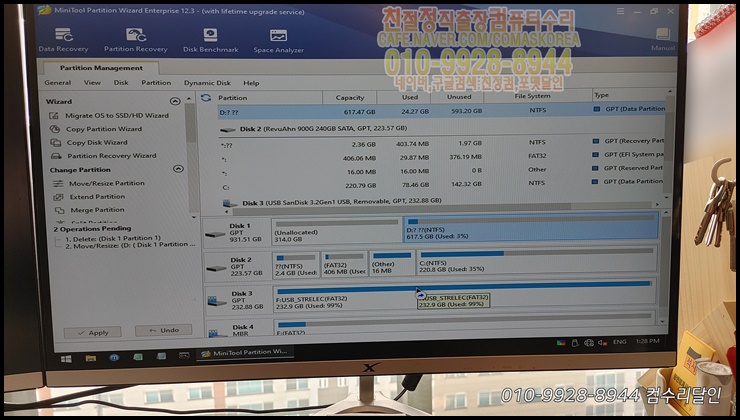Screen dimensions: 740x420
Task: Open the General menu
Action: coord(58,83)
